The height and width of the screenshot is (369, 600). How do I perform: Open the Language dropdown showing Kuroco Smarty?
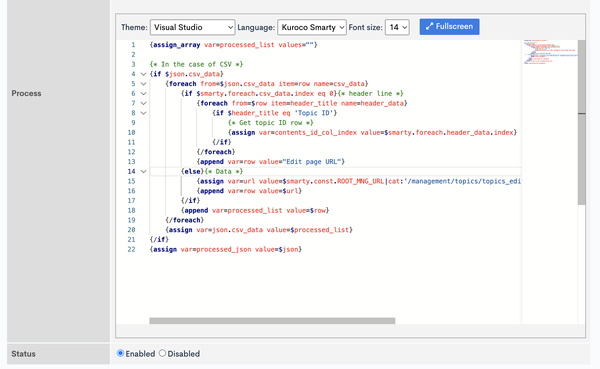pyautogui.click(x=312, y=27)
